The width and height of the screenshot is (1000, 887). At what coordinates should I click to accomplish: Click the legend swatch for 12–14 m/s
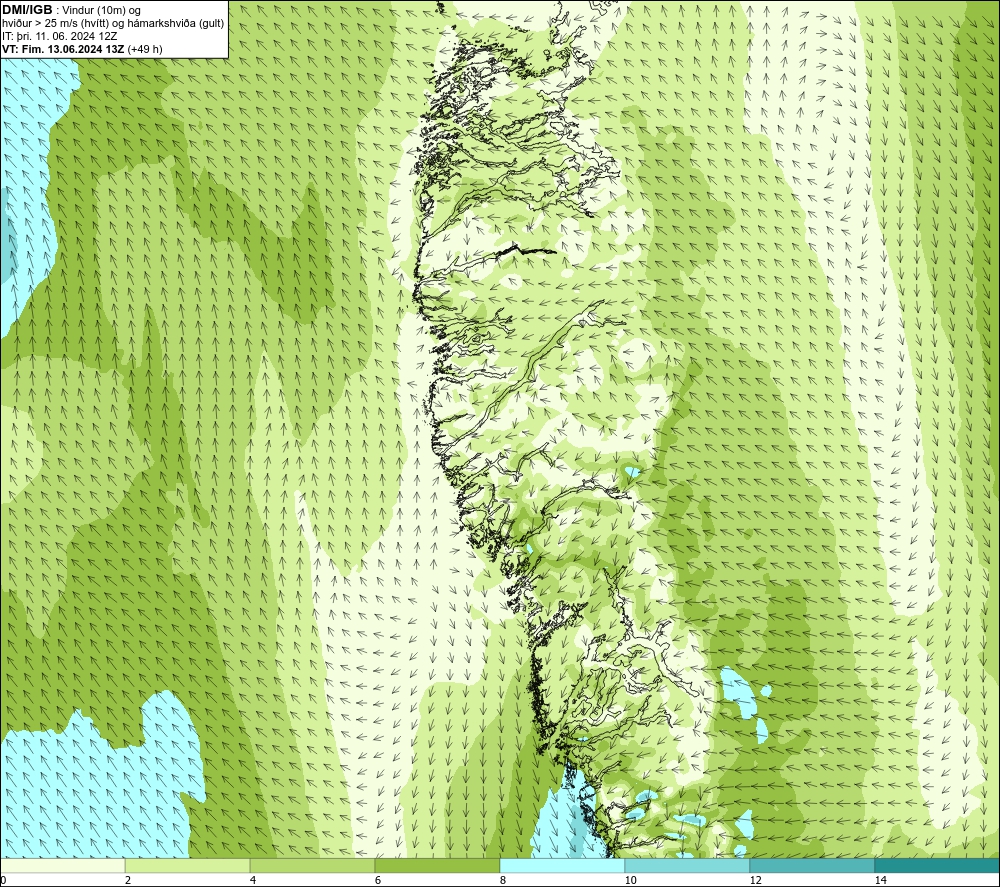812,866
